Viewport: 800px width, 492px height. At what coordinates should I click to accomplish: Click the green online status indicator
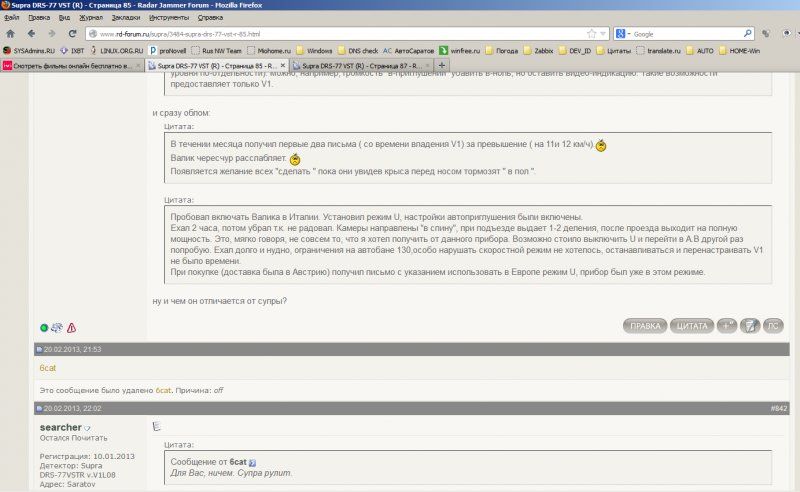(x=44, y=328)
